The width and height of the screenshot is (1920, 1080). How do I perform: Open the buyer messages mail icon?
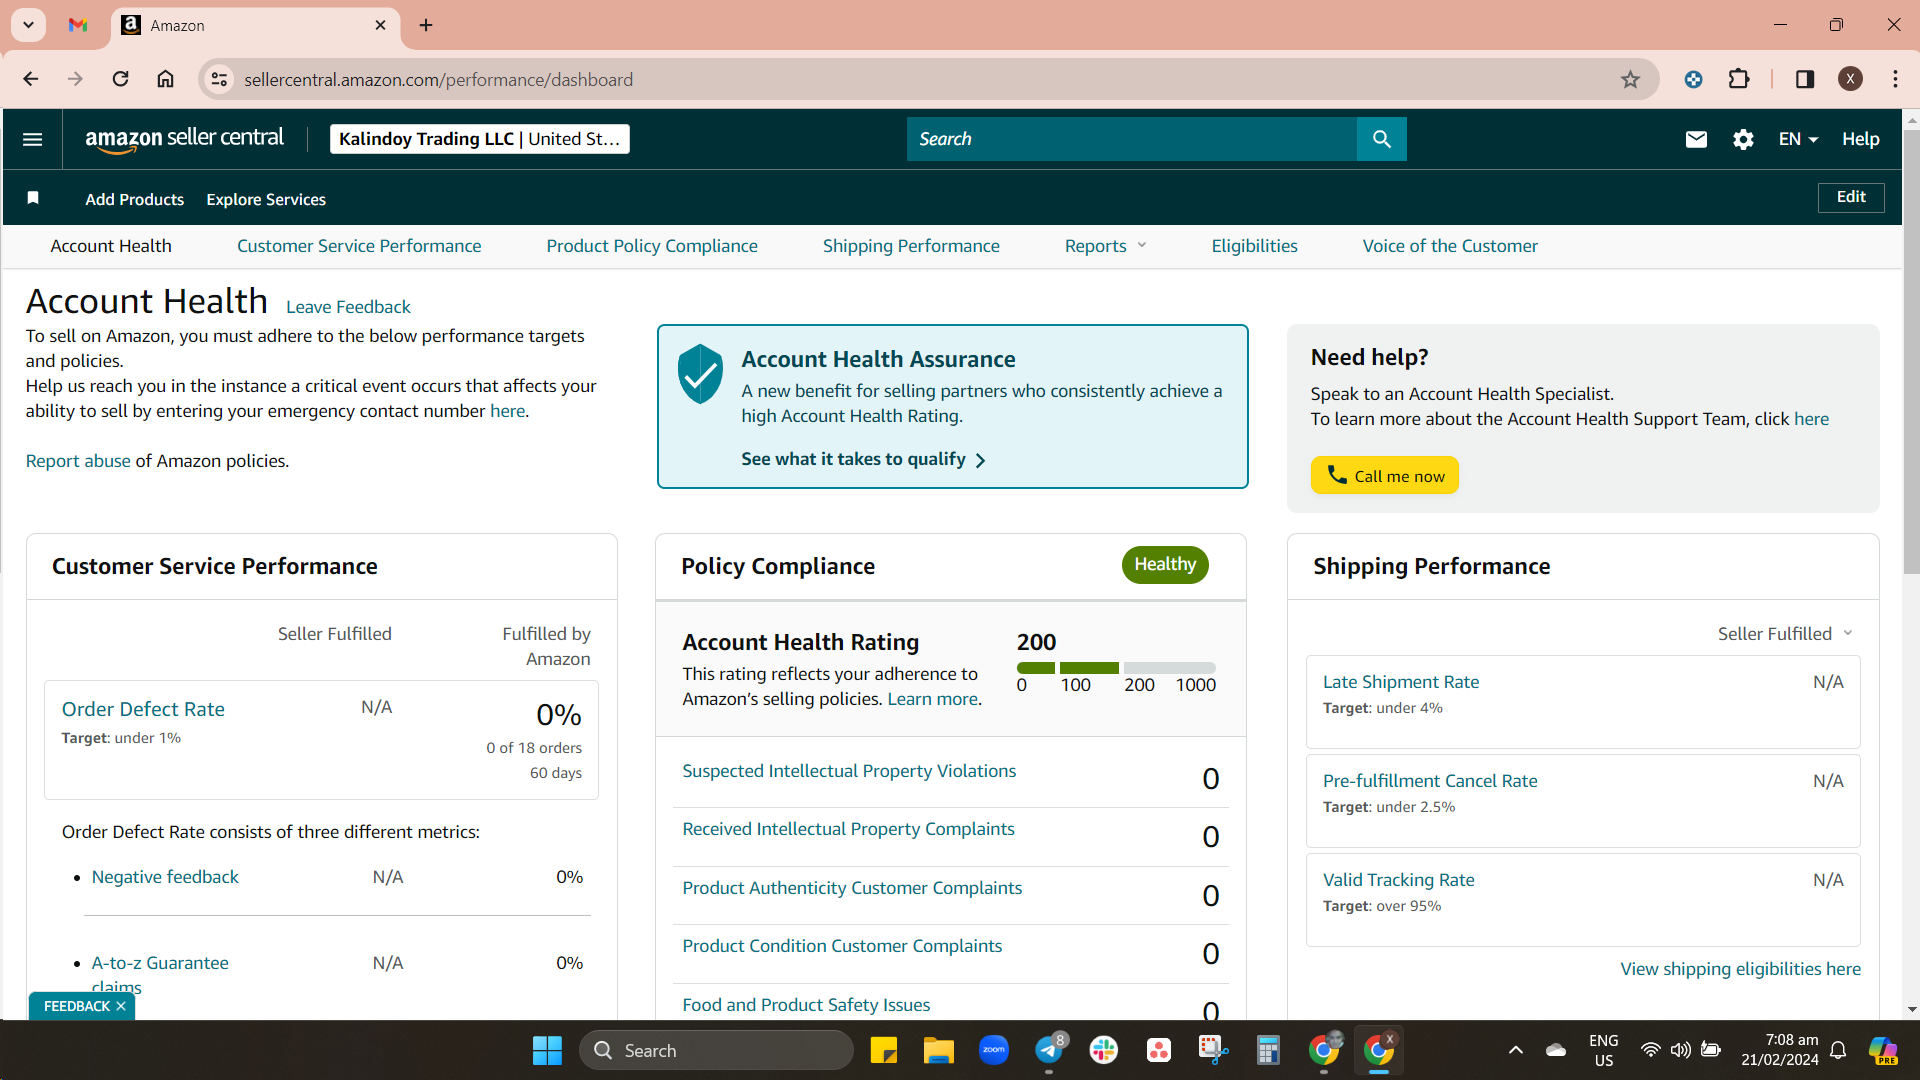pos(1696,139)
